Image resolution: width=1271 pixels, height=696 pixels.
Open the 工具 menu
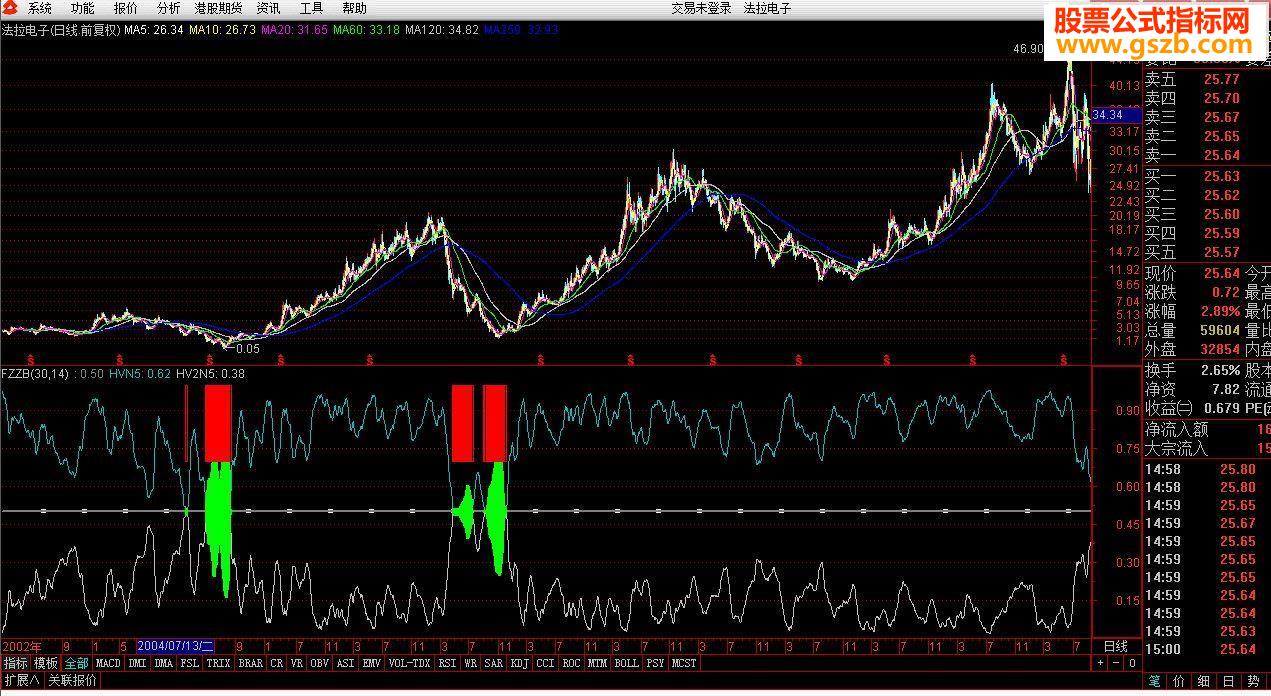pyautogui.click(x=311, y=9)
